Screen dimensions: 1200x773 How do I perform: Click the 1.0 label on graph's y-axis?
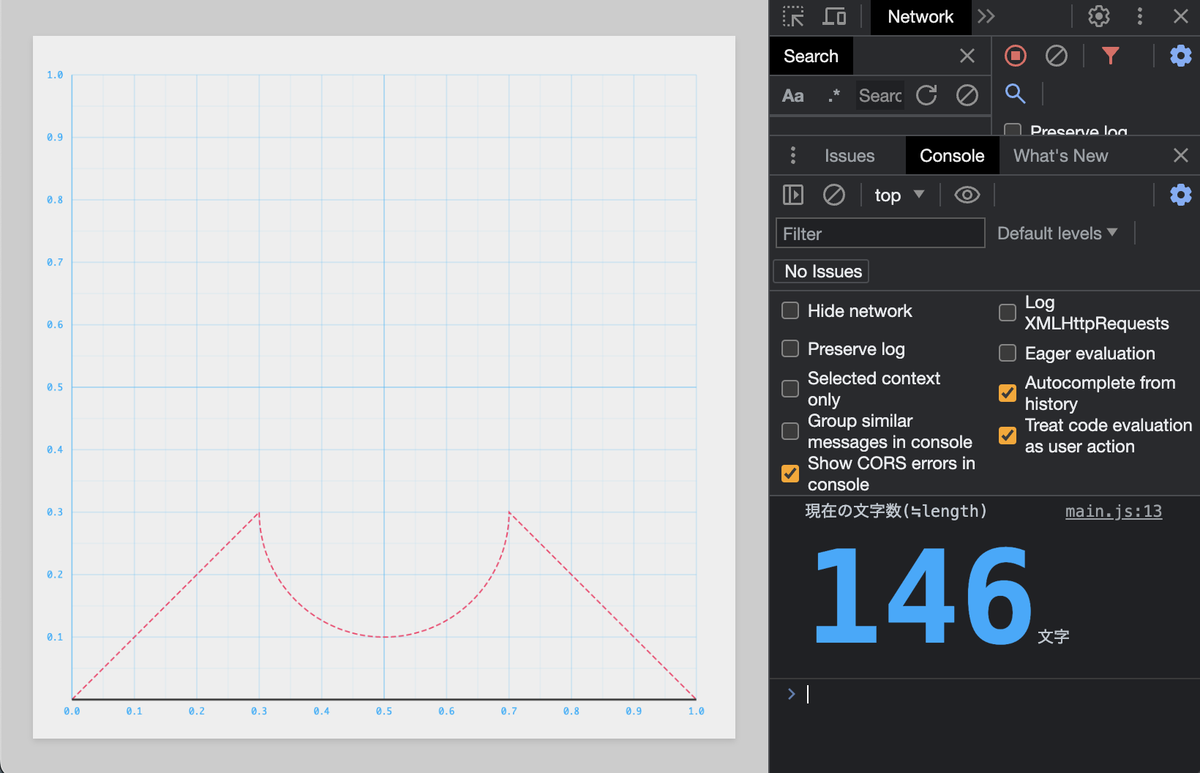(55, 75)
